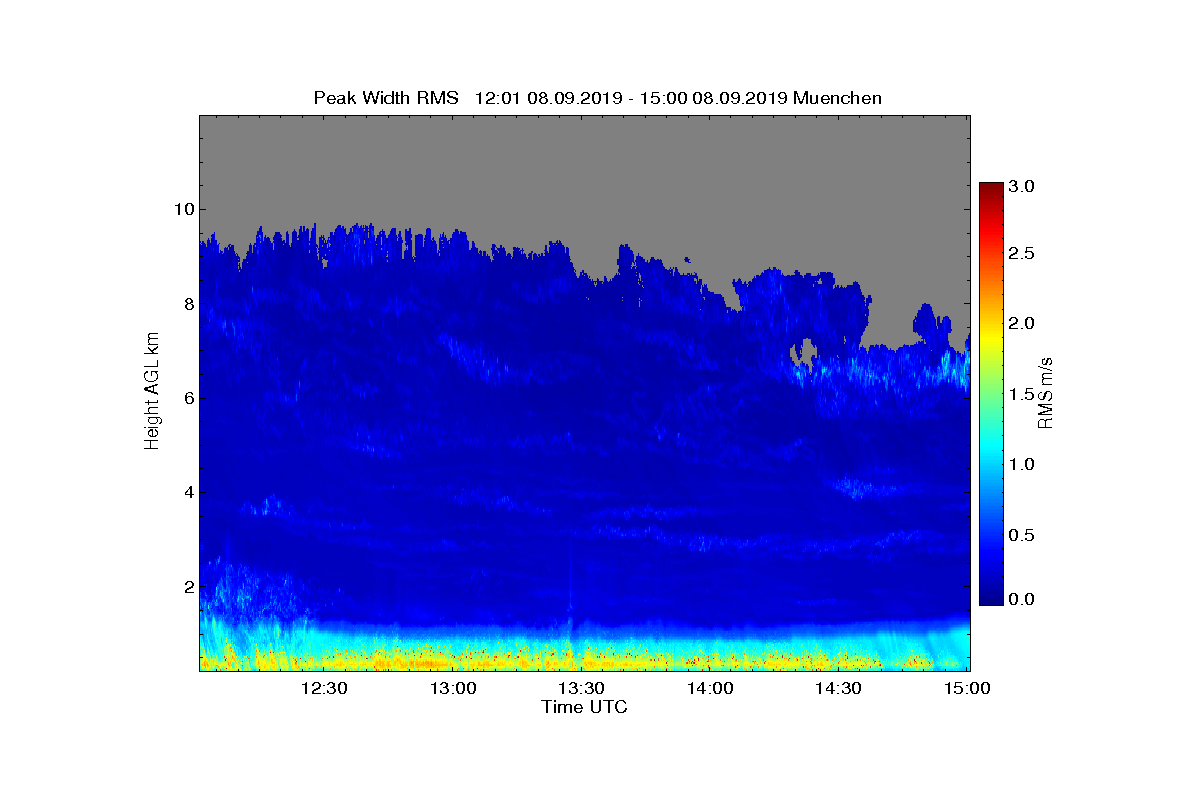Click the 1.0 colorbar value
1200x800 pixels.
point(1022,464)
